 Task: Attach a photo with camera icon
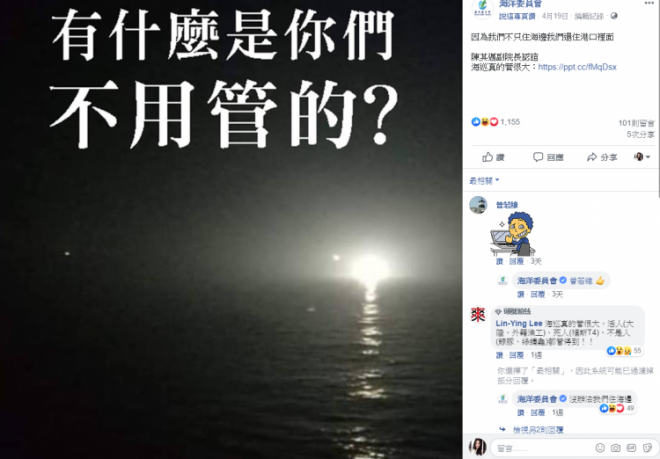click(615, 448)
